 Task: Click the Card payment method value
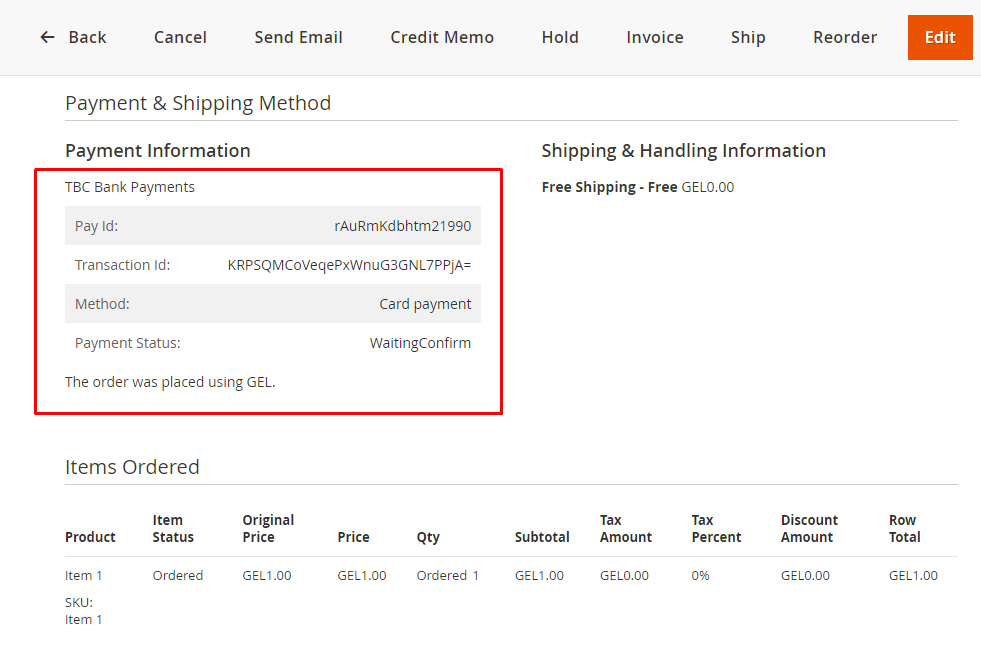point(425,304)
